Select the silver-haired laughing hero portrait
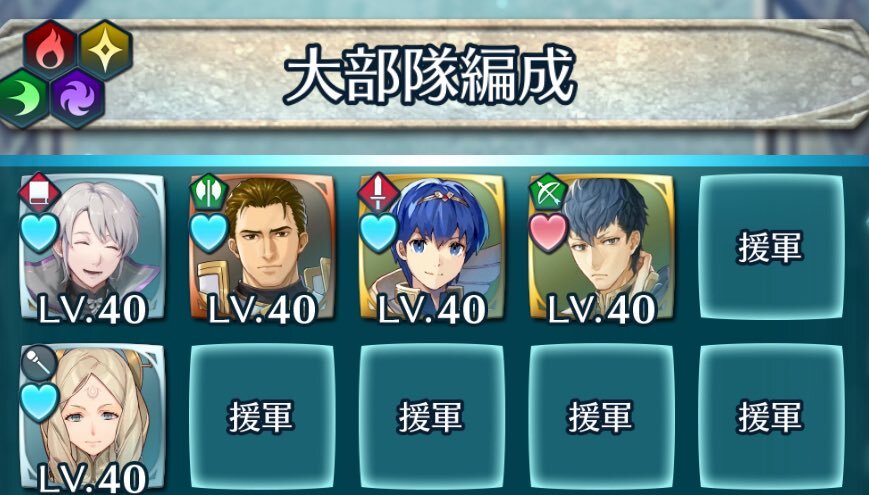 92,247
